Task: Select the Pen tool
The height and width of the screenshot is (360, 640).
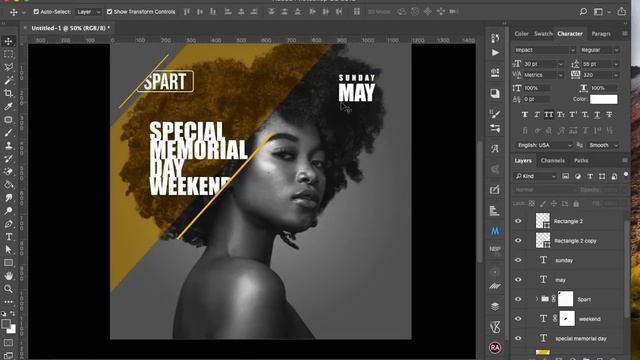Action: (x=8, y=224)
